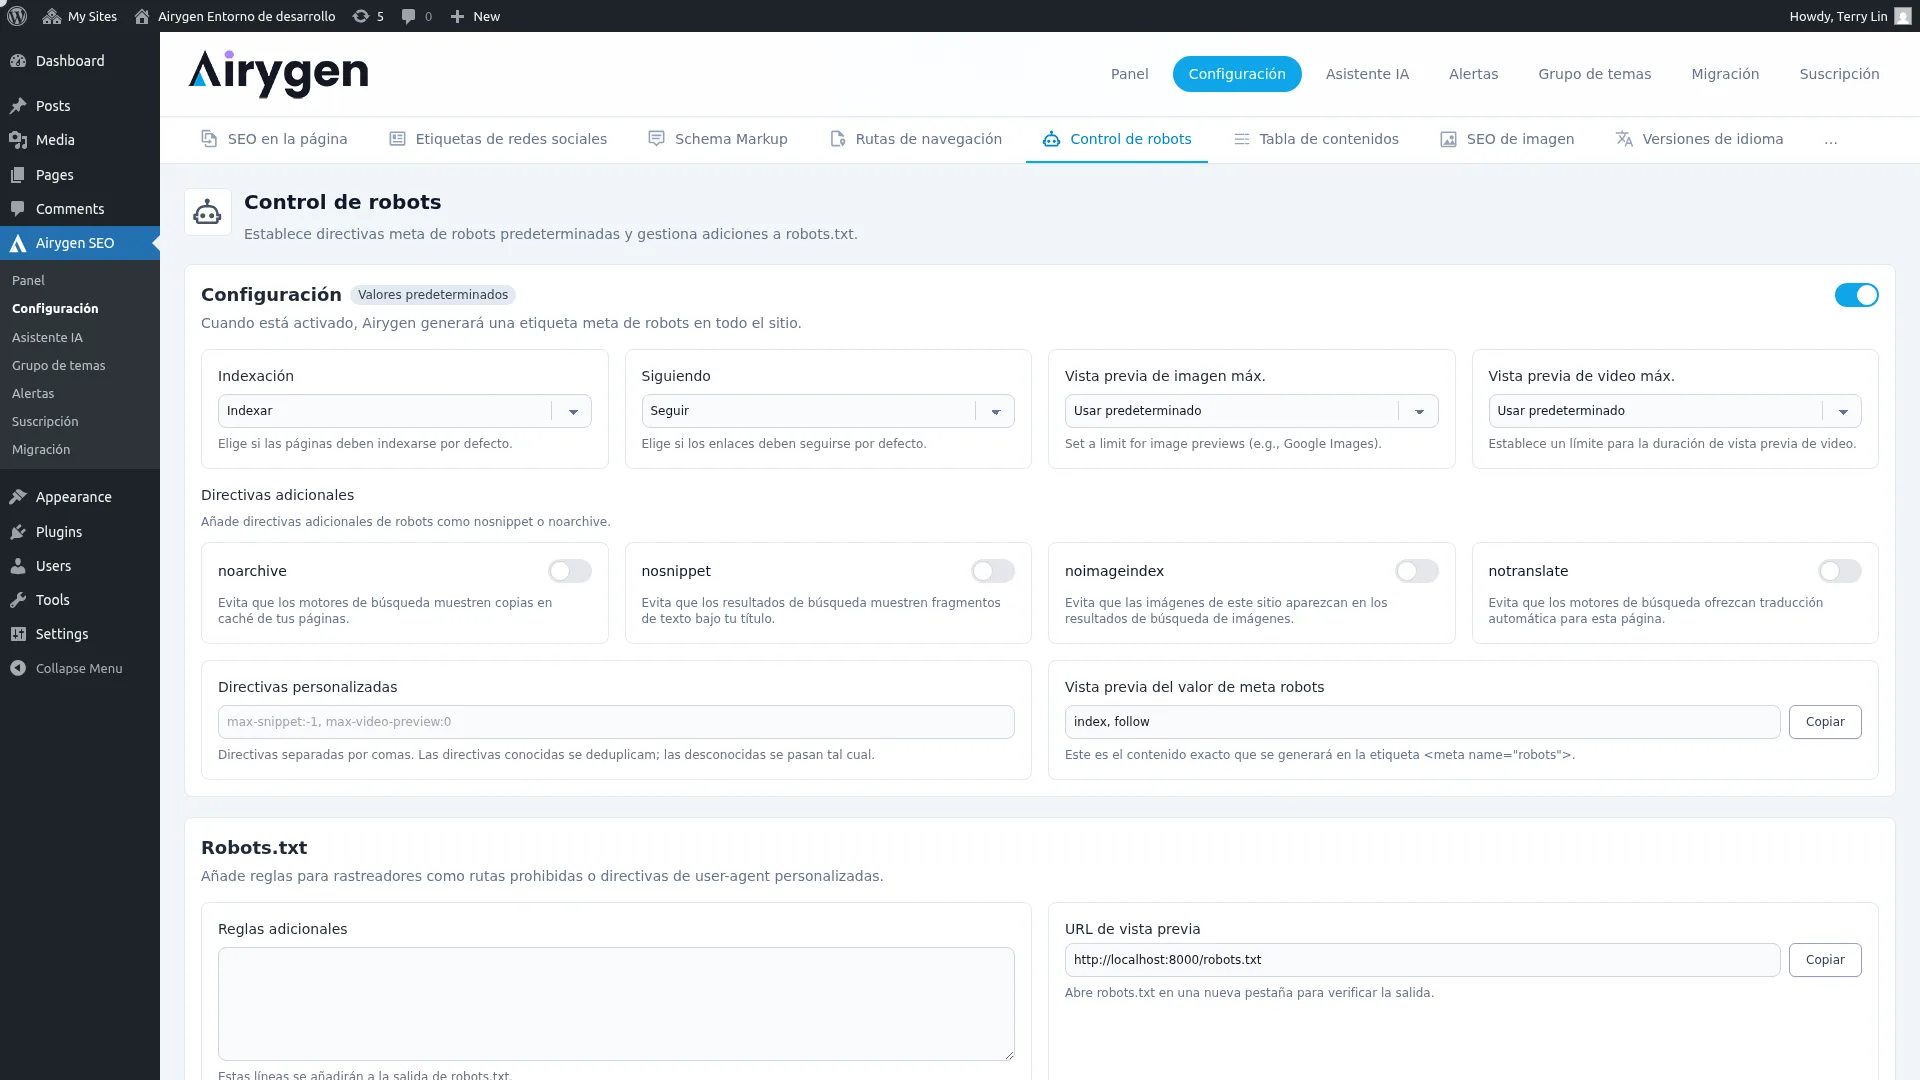Image resolution: width=1920 pixels, height=1080 pixels.
Task: Click the Airygen brand logo
Action: (x=278, y=74)
